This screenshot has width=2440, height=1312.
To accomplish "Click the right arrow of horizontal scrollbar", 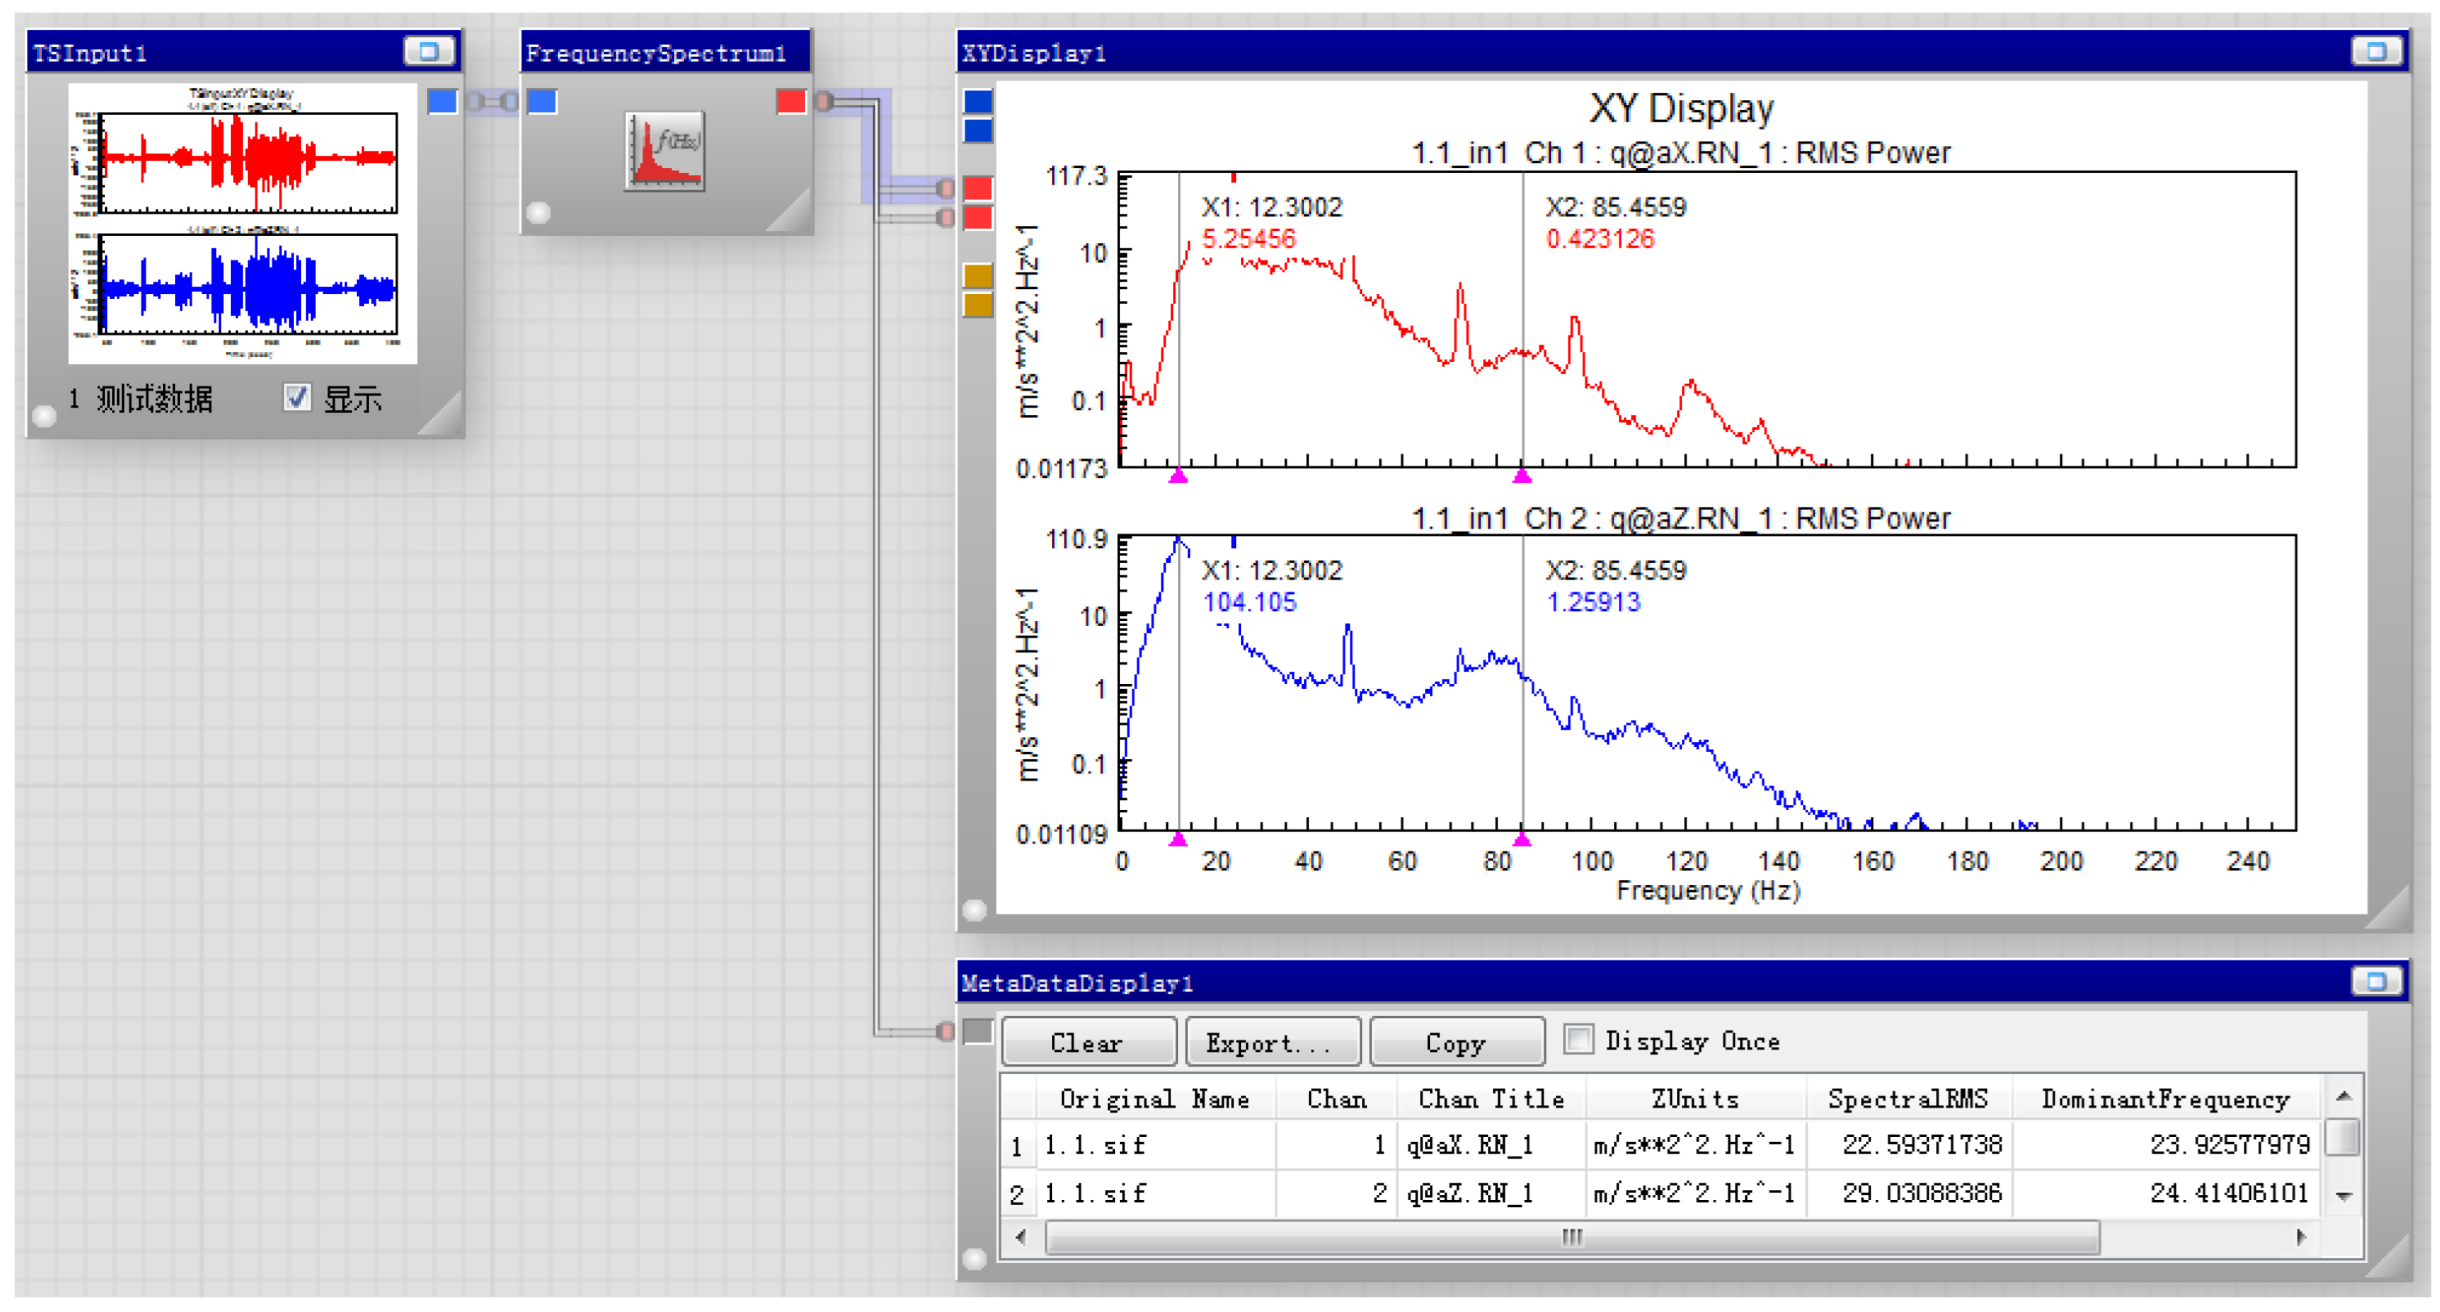I will [x=2301, y=1238].
